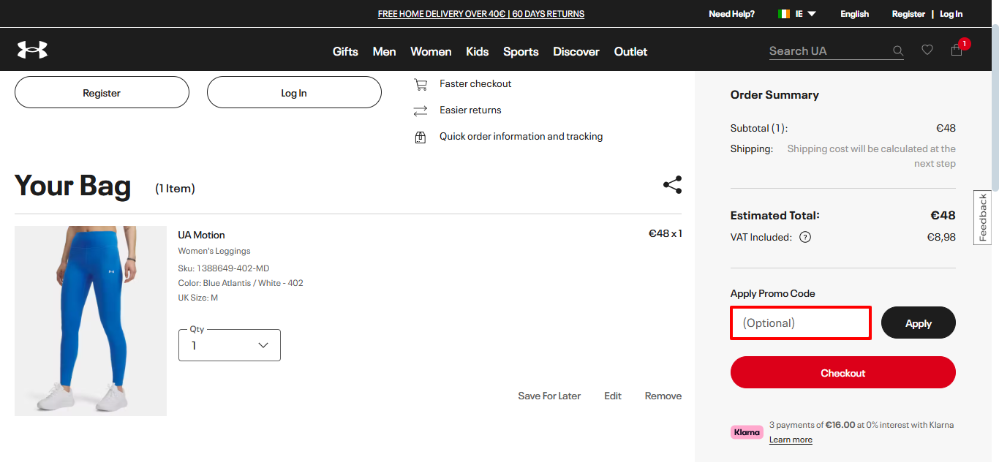Open the Women menu
This screenshot has height=462, width=999.
point(431,52)
